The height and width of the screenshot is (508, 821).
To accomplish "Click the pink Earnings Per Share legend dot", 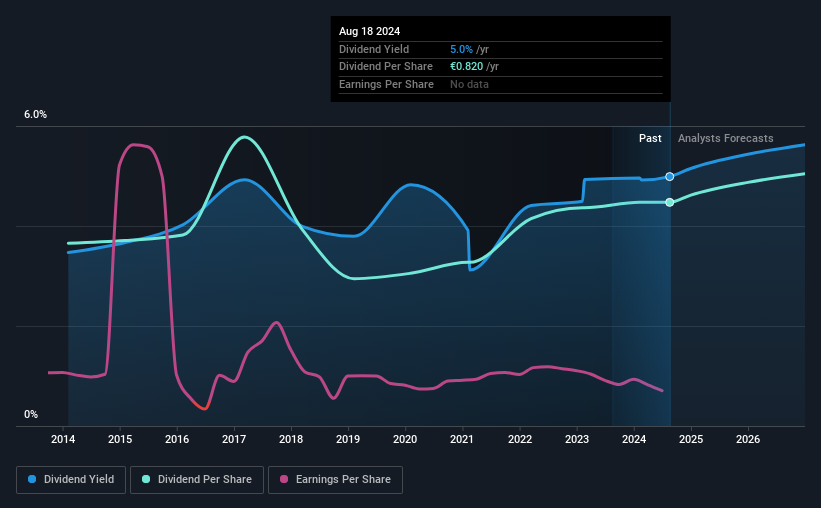I will [284, 479].
